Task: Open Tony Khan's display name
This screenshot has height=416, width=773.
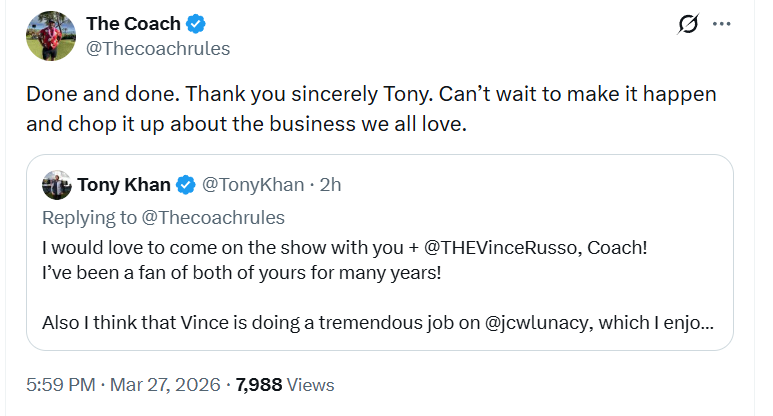Action: tap(124, 185)
